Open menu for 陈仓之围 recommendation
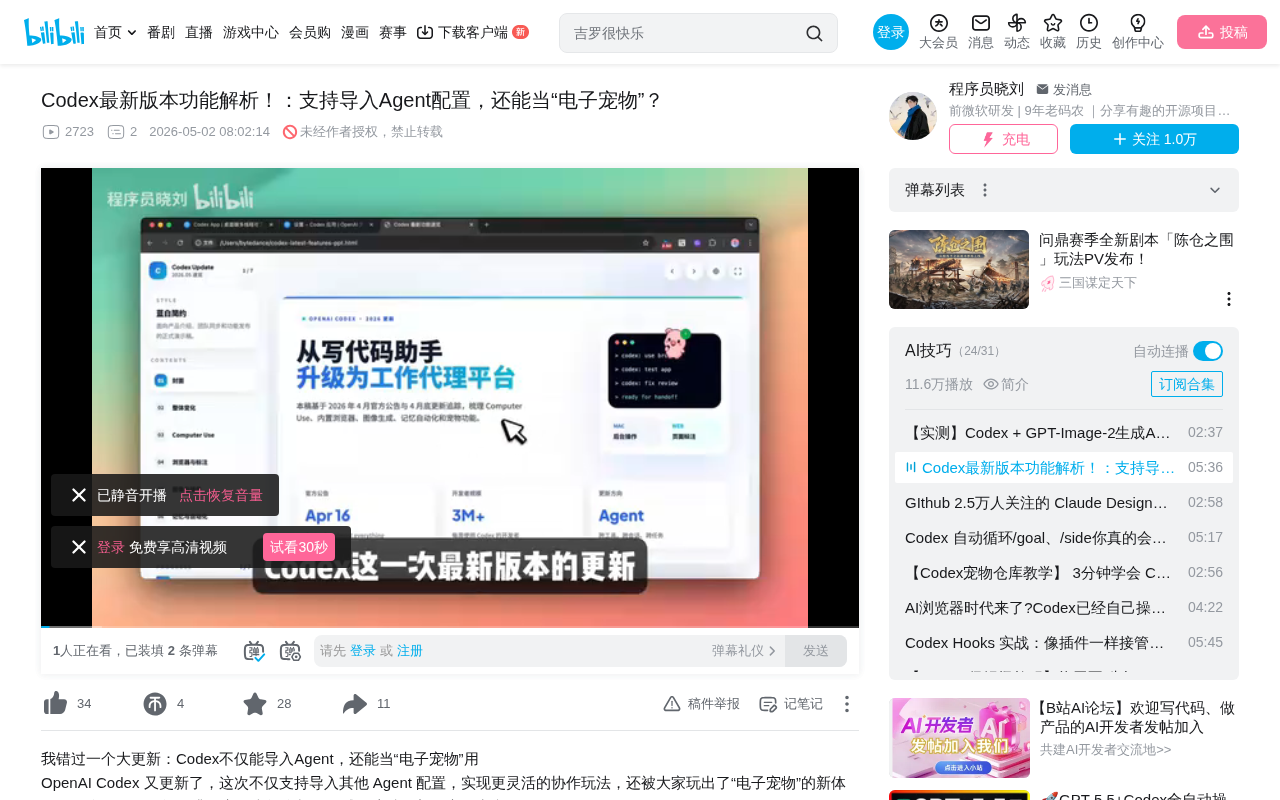 [1229, 299]
